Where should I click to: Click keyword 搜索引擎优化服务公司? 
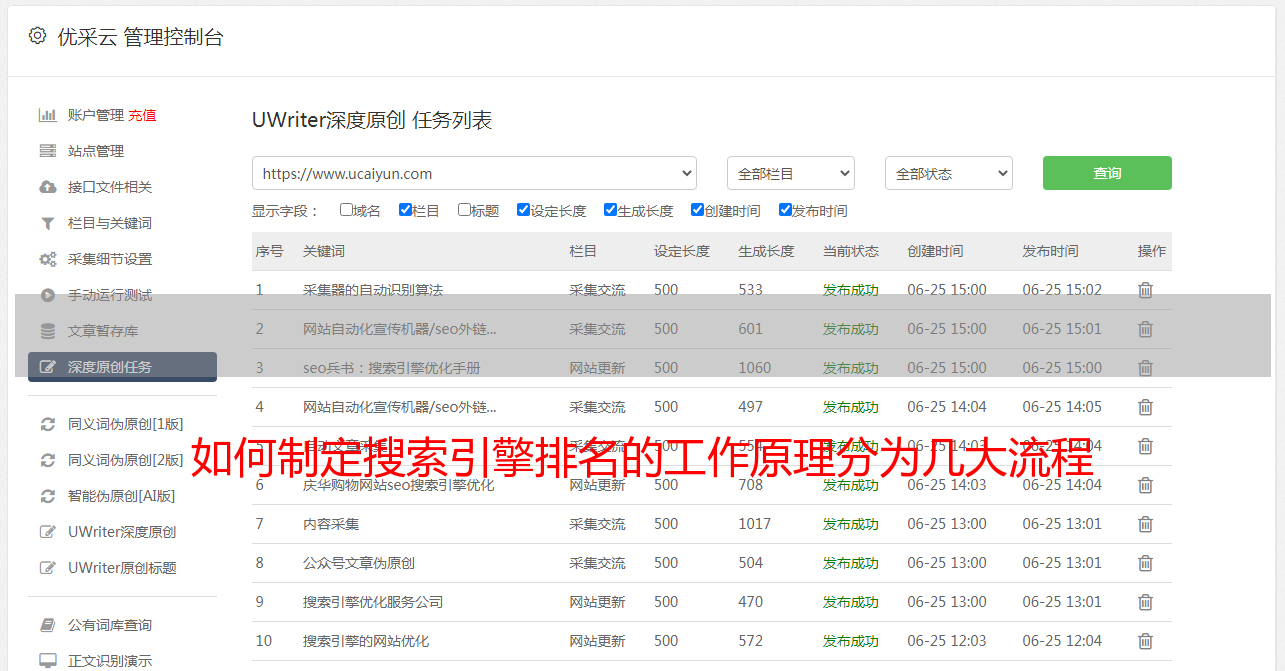(373, 602)
